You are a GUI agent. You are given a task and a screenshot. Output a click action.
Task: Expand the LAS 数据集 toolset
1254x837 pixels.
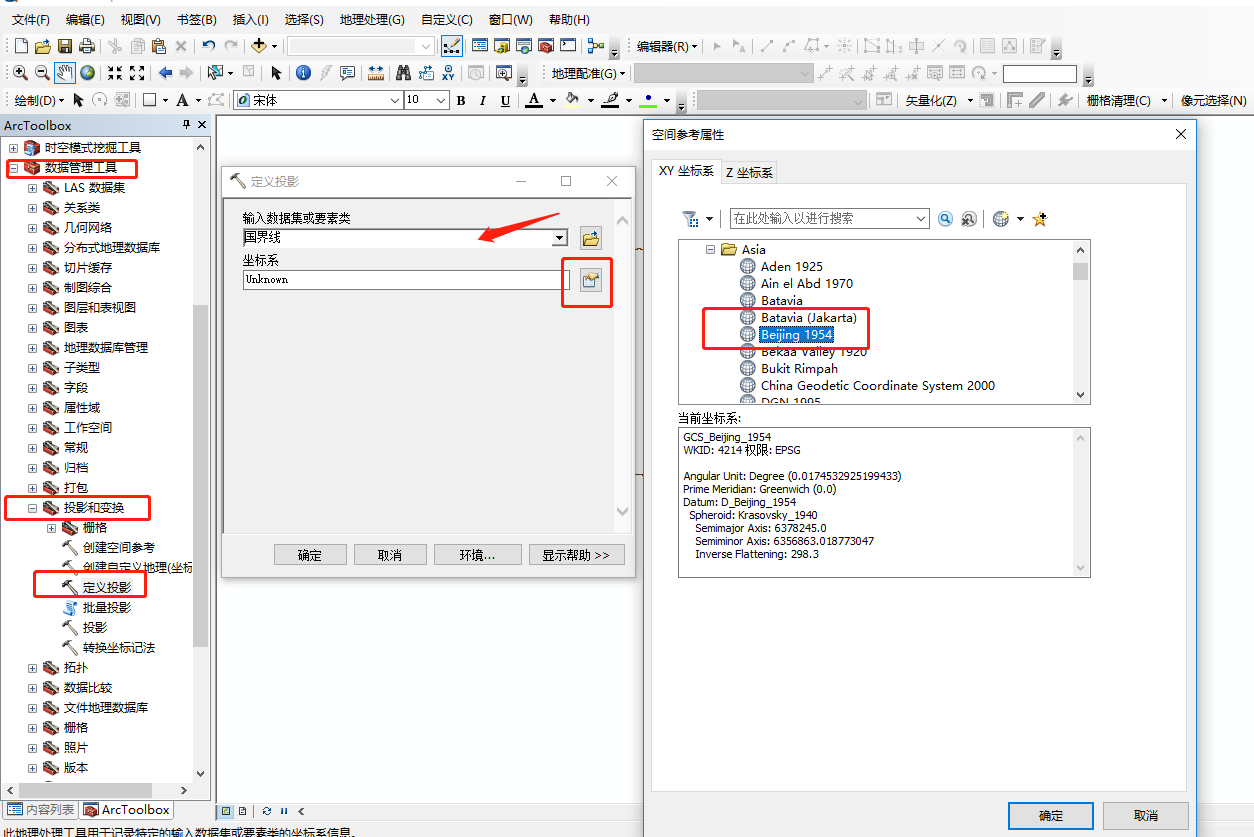(33, 188)
